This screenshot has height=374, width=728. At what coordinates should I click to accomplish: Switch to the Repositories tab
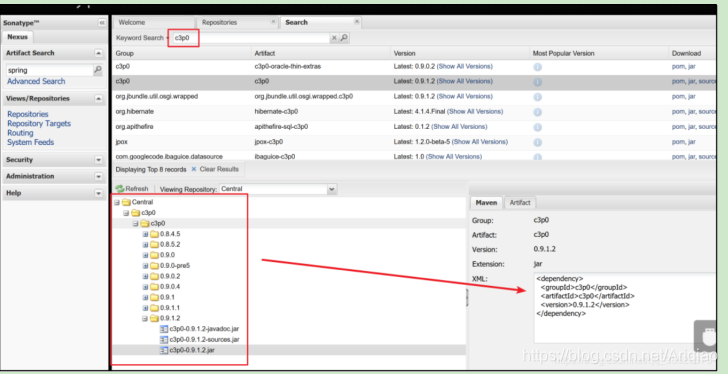pos(237,22)
